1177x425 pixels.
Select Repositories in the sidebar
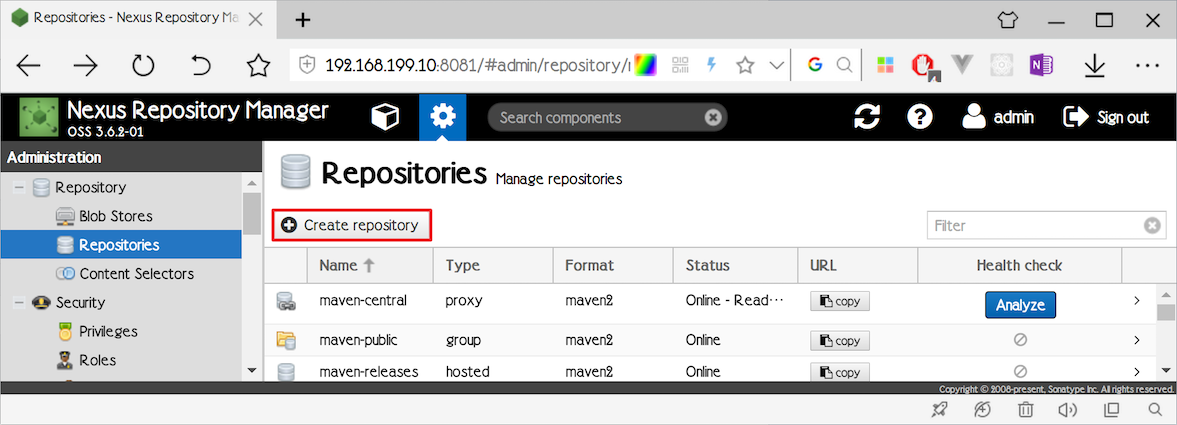tap(120, 245)
